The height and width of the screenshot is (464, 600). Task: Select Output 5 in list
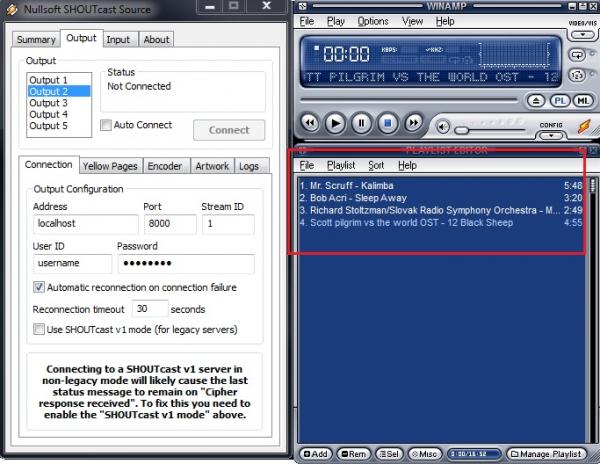point(59,126)
